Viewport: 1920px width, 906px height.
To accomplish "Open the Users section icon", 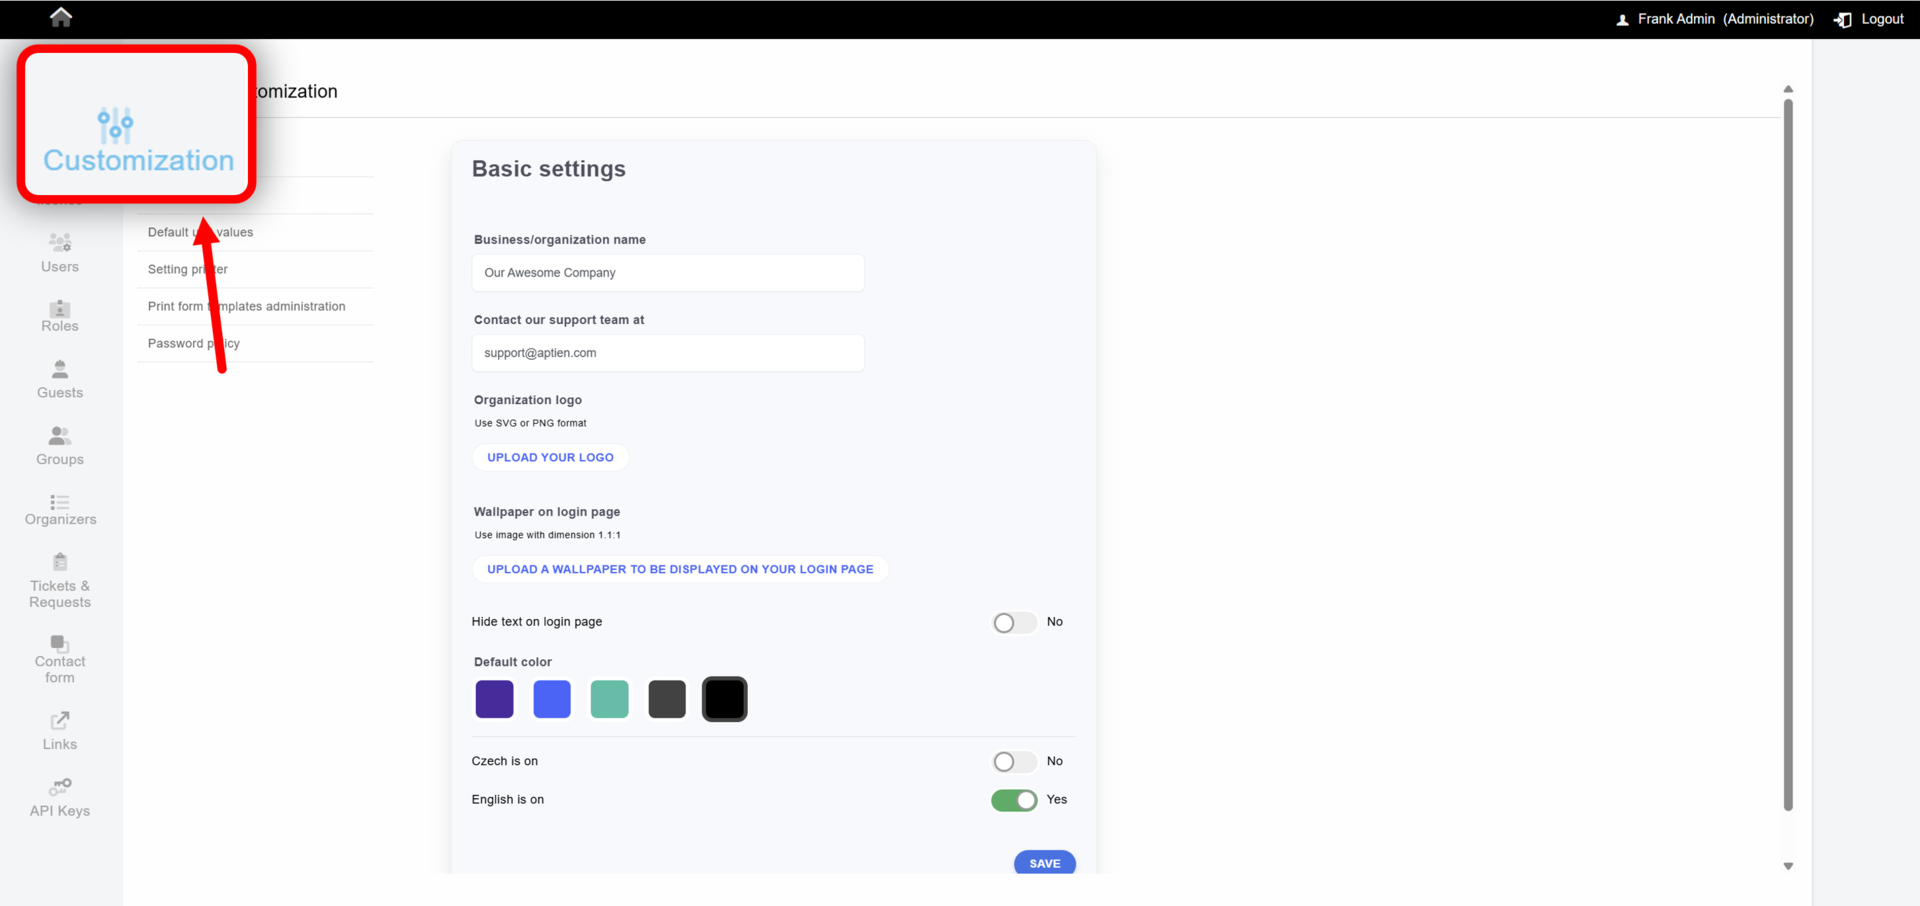I will tap(60, 242).
